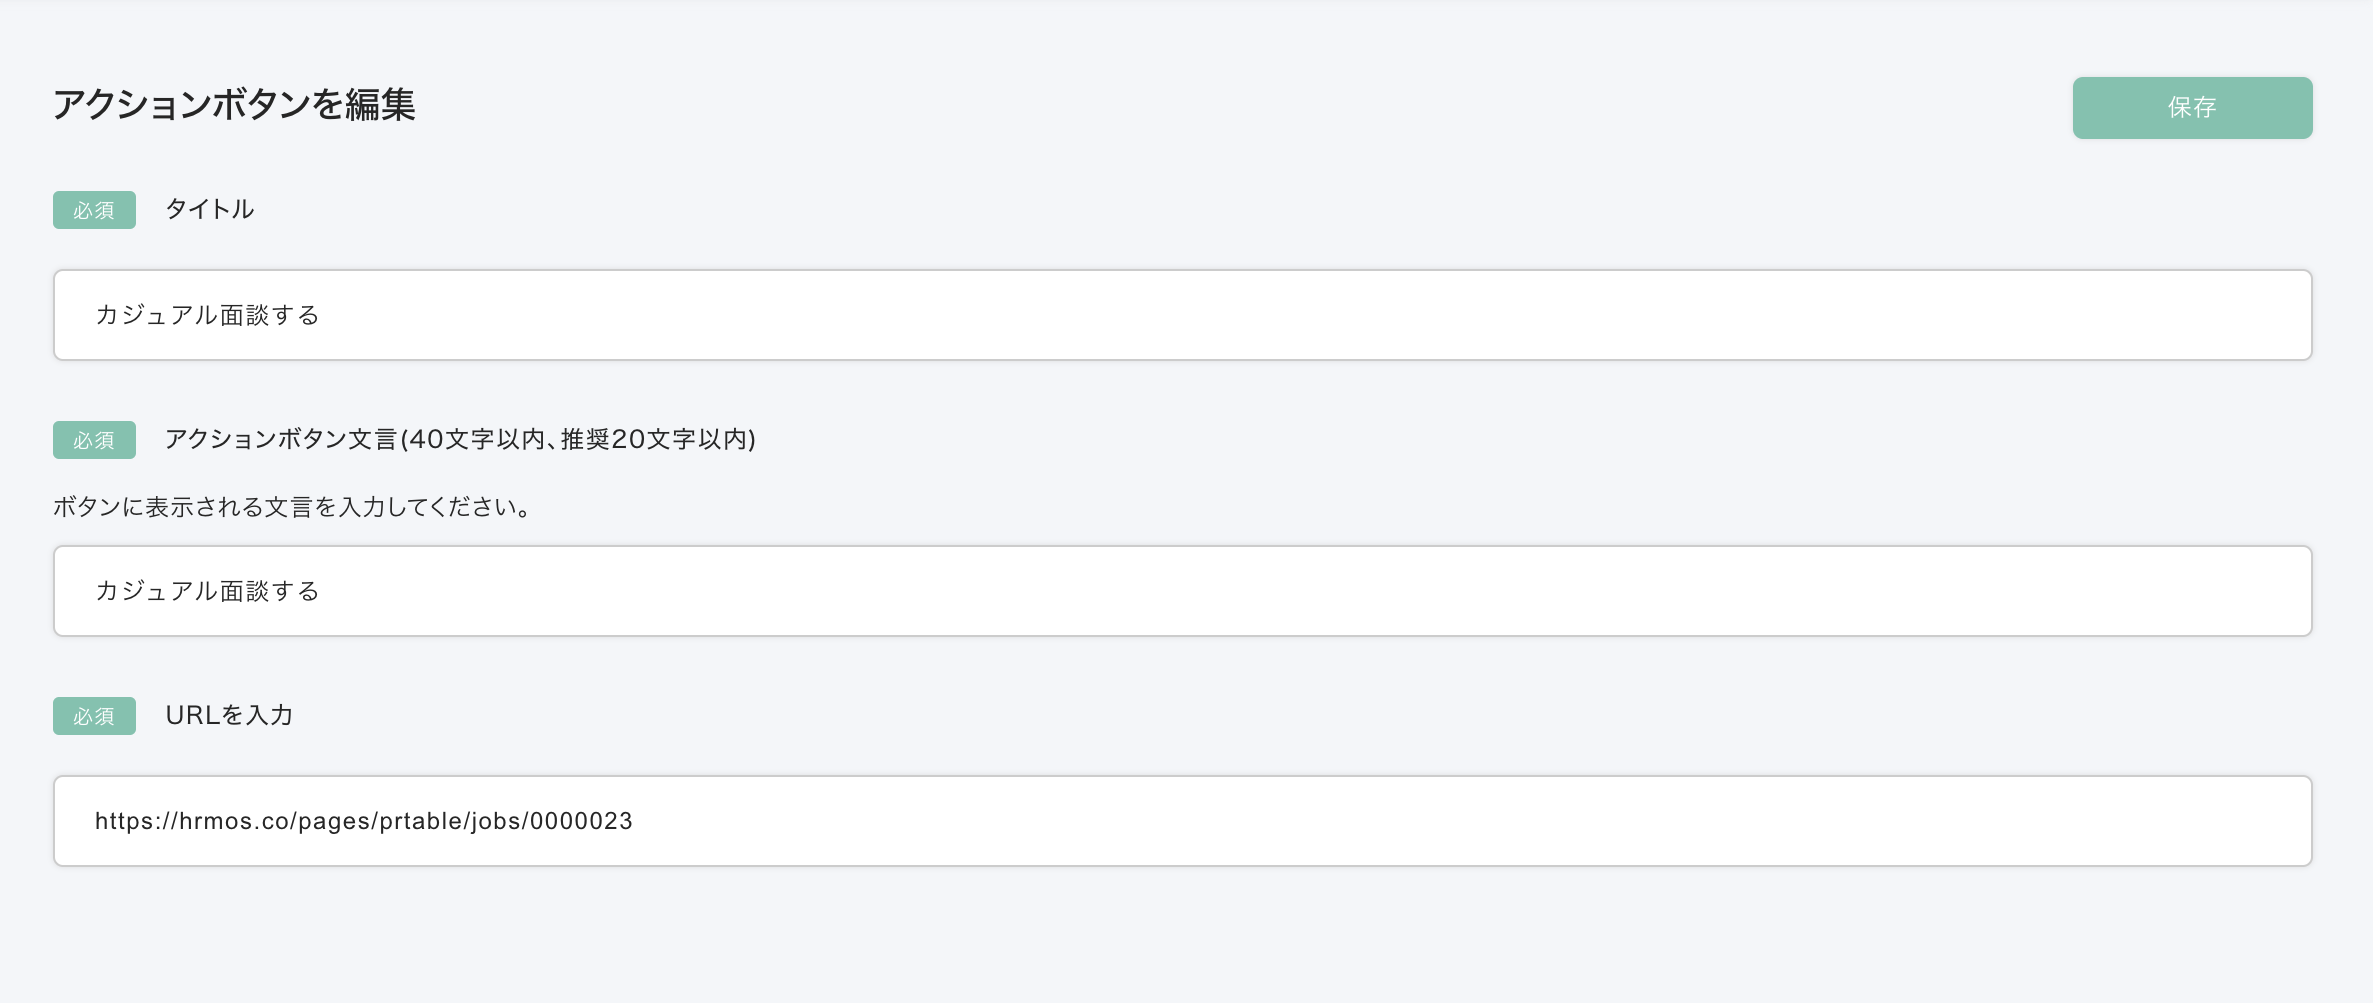This screenshot has height=1003, width=2373.
Task: Click the https:// prefix in the URL field
Action: click(x=137, y=821)
